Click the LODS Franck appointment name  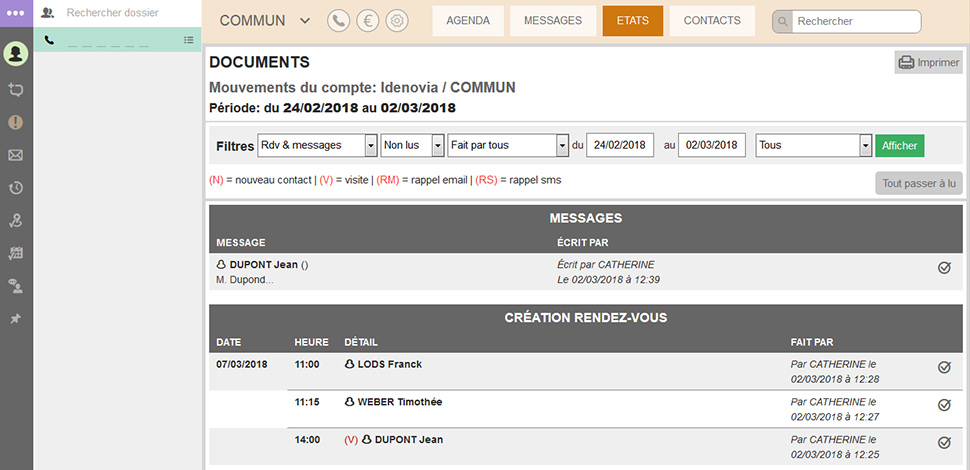pos(390,364)
